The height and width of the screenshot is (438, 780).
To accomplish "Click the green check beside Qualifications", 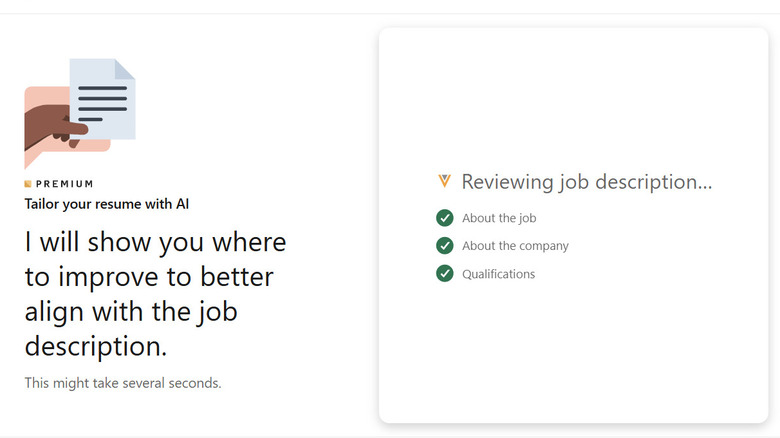I will pyautogui.click(x=445, y=274).
